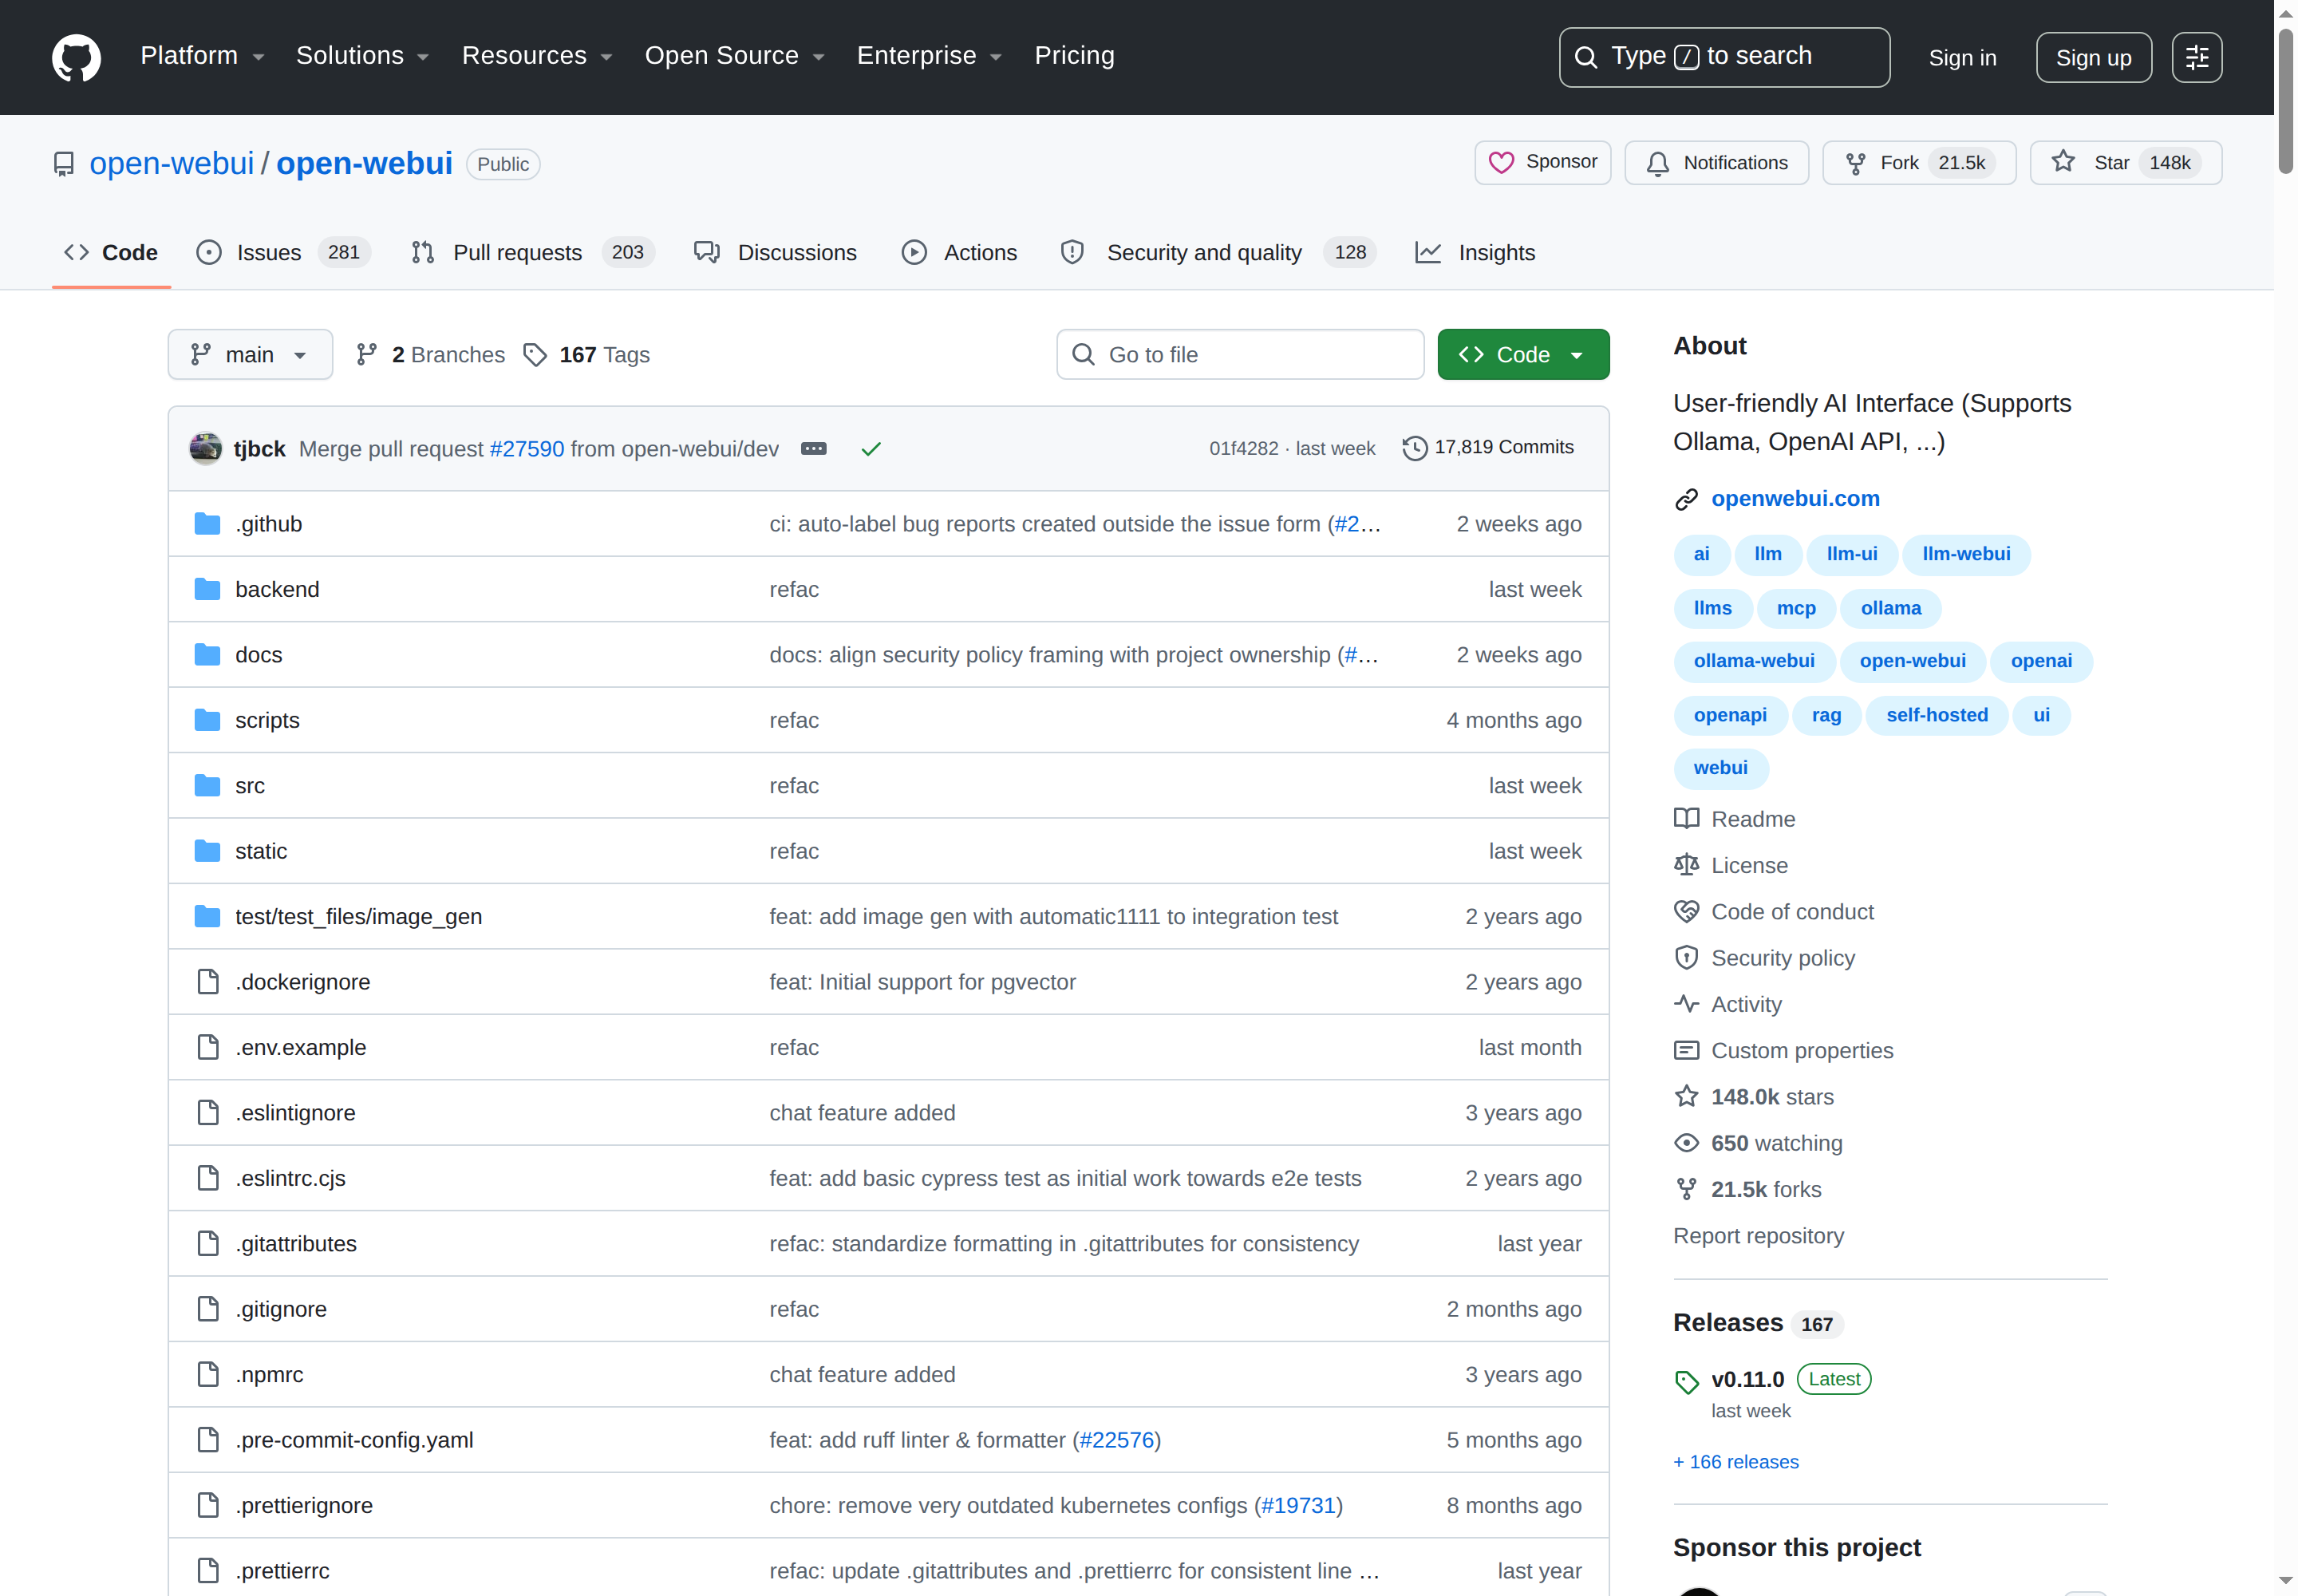
Task: Click the mcp topic tag
Action: click(x=1795, y=608)
